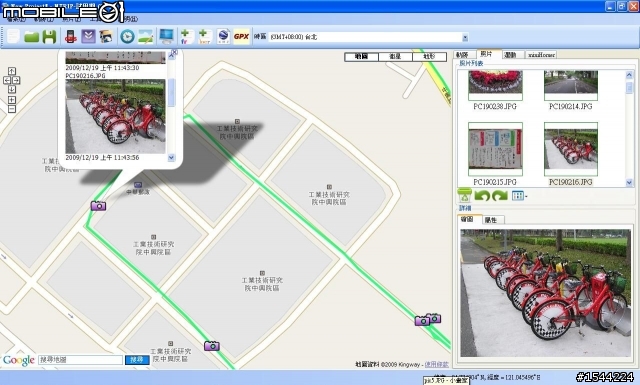This screenshot has width=640, height=385.
Task: Open the time zone (GMT+08:00) dropdown
Action: (x=368, y=37)
